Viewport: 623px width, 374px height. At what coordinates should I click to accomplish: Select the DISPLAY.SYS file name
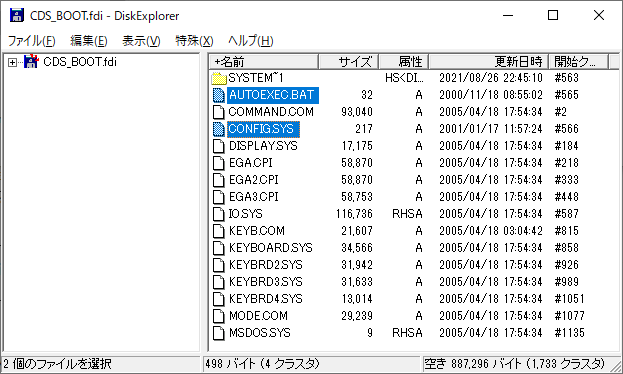pyautogui.click(x=263, y=146)
